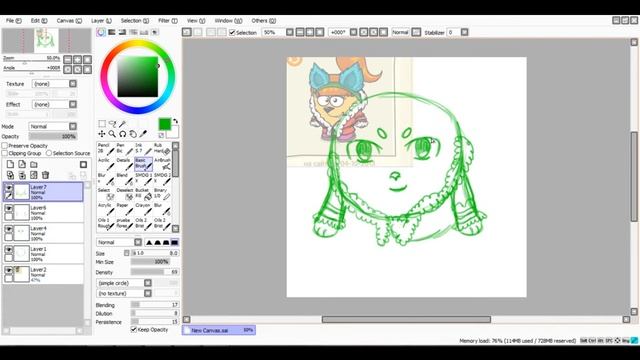Open the Texture dropdown
The image size is (640, 360).
[x=73, y=84]
